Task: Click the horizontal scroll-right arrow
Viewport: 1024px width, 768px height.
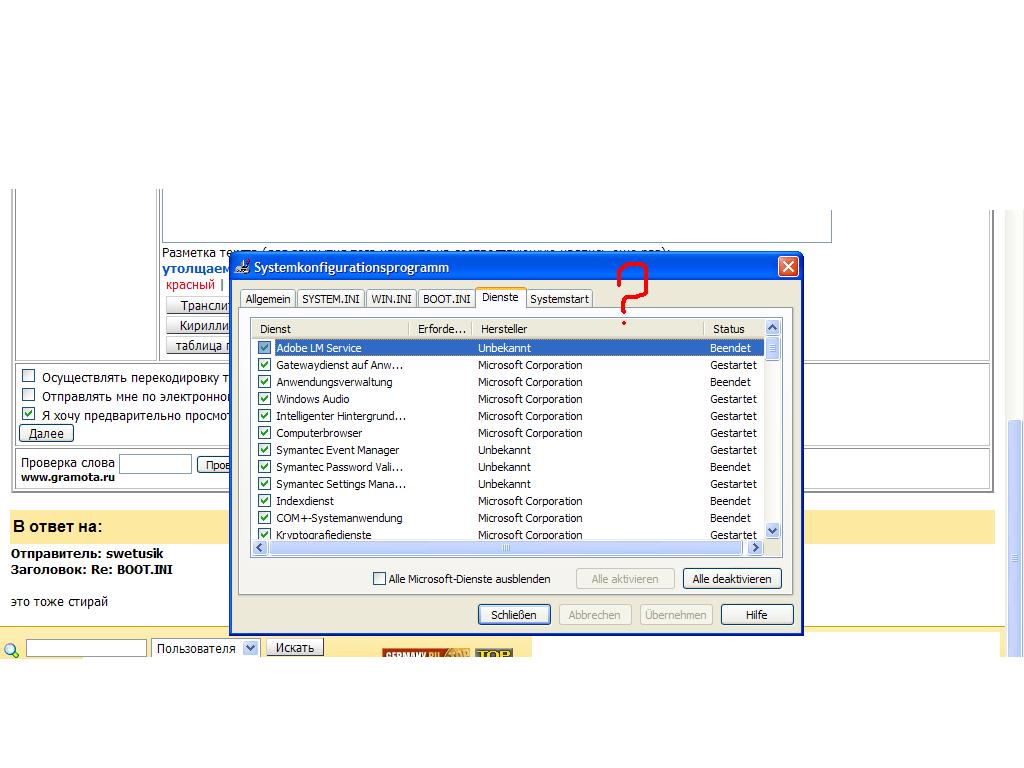Action: [x=755, y=548]
